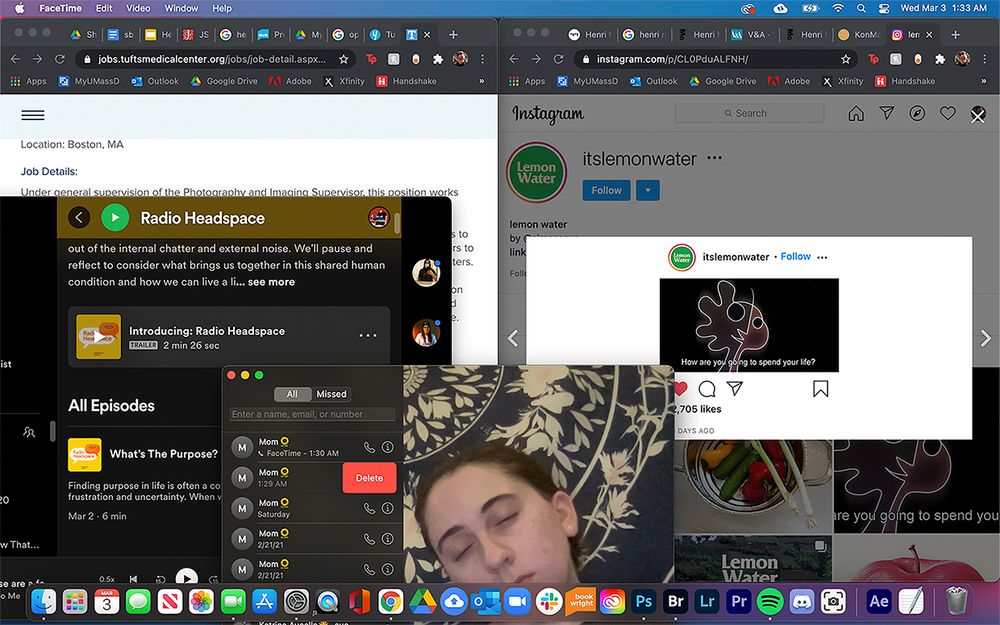Go to the next Instagram post arrow
1000x625 pixels.
point(985,338)
